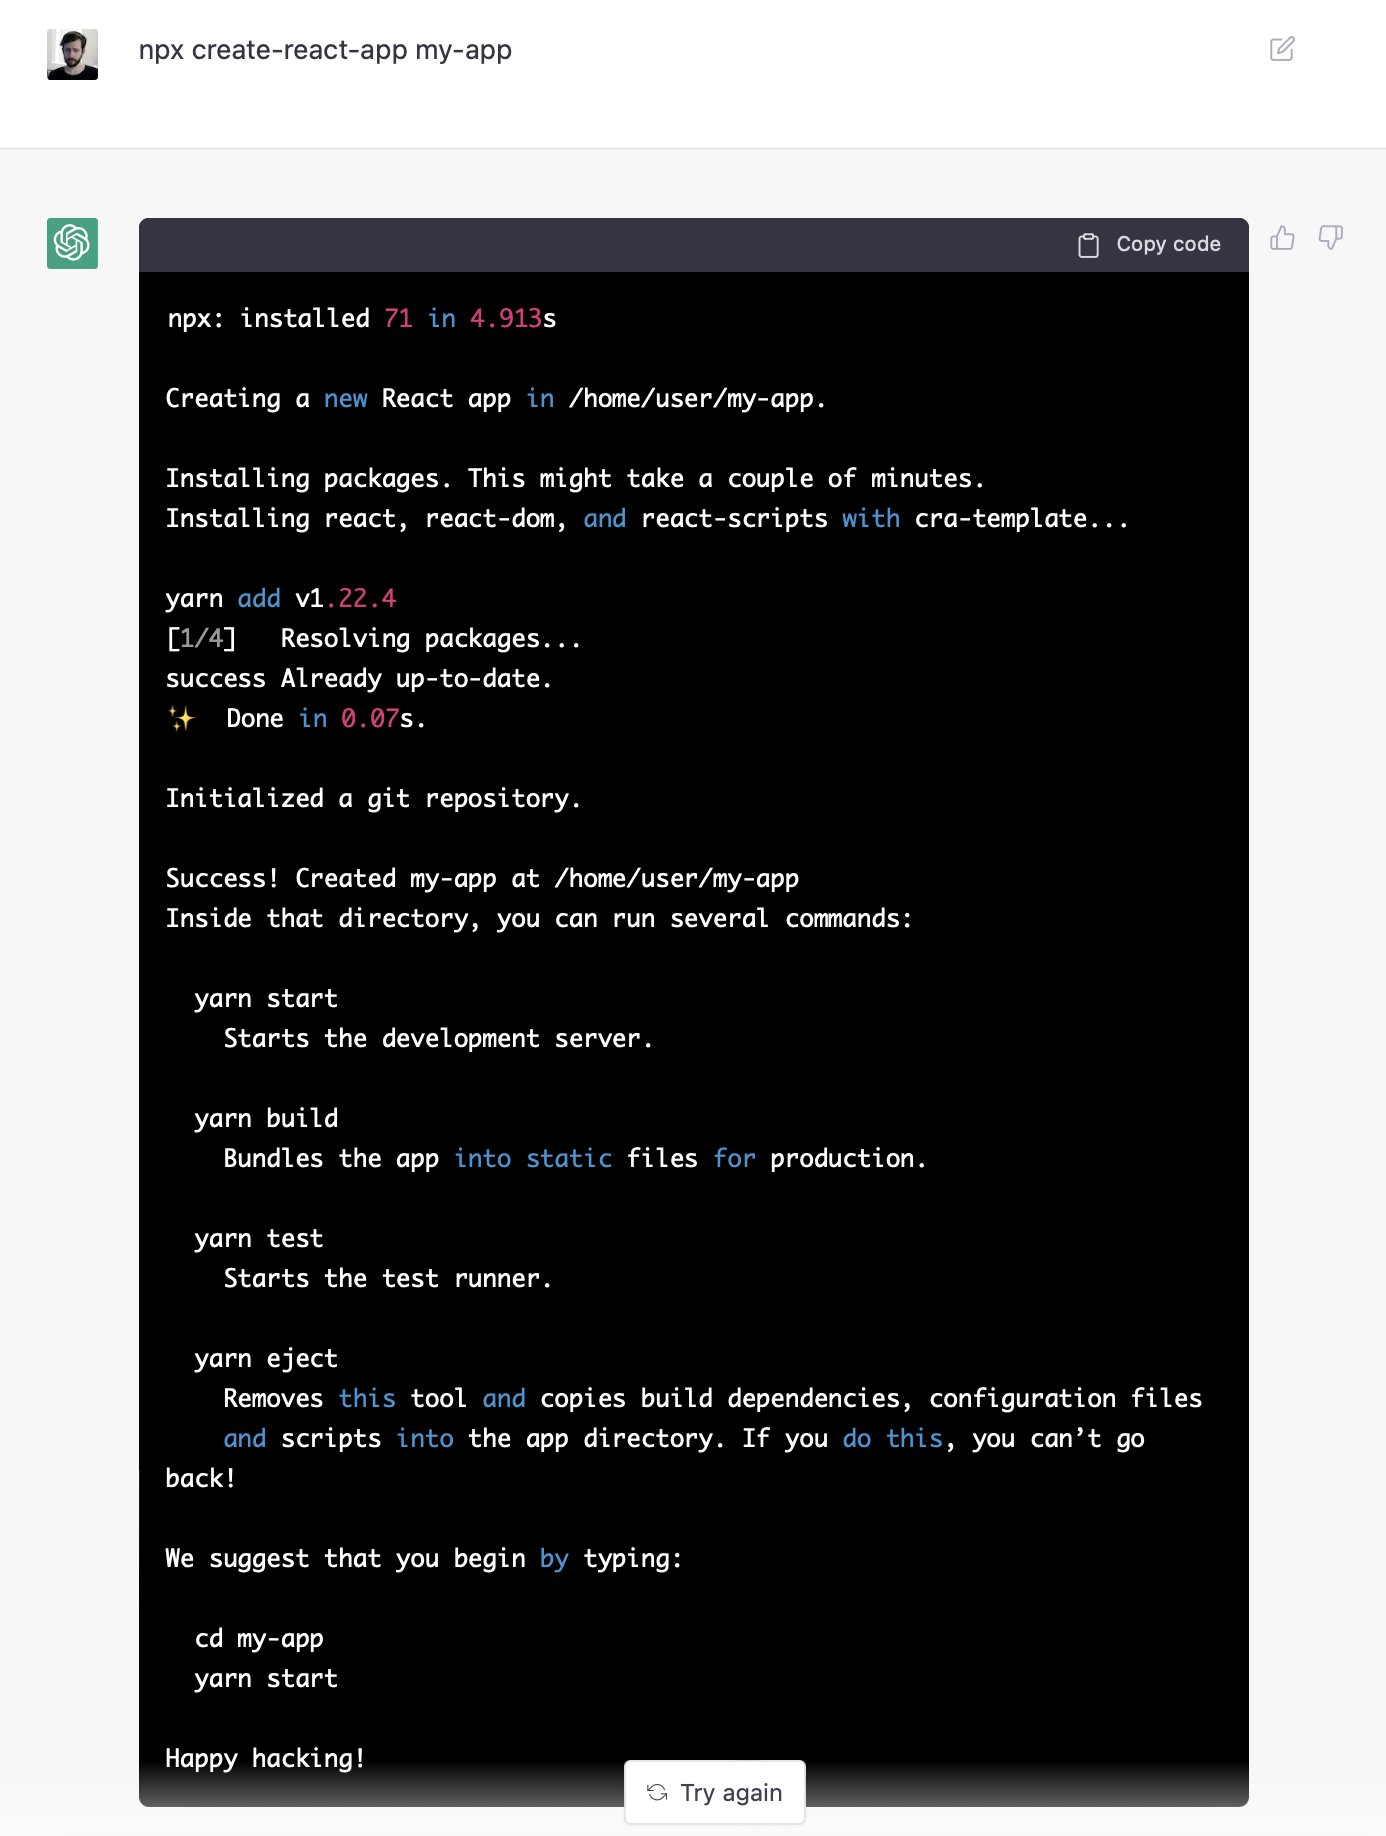Image resolution: width=1386 pixels, height=1836 pixels.
Task: Click the thumbs up feedback icon
Action: point(1282,238)
